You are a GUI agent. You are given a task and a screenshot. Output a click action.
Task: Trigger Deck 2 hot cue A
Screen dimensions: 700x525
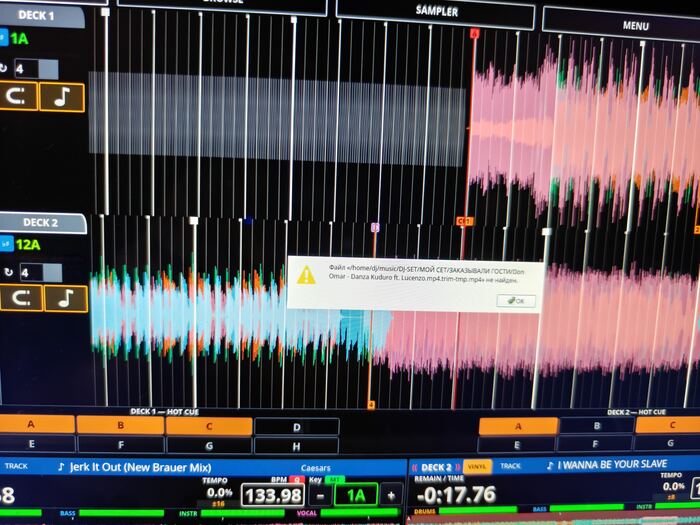518,426
